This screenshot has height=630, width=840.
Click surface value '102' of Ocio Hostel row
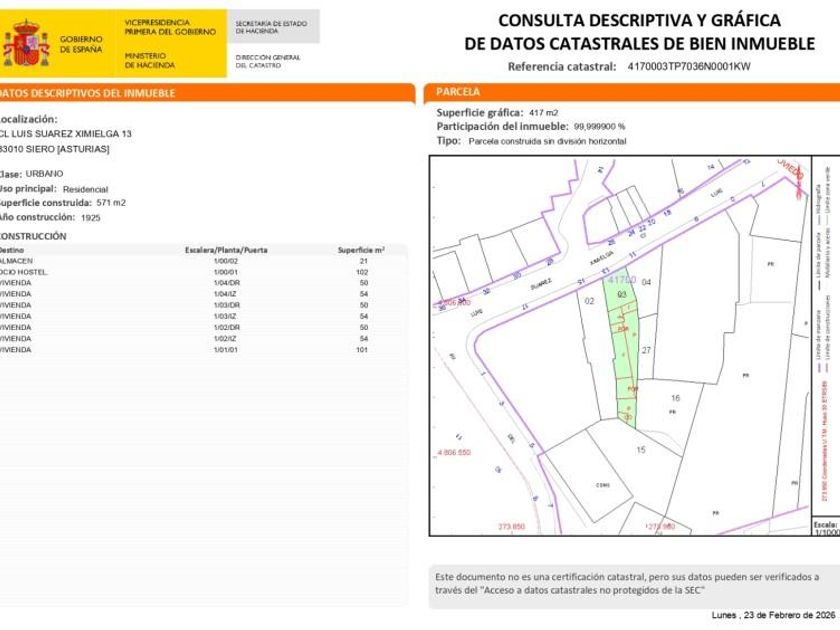(362, 272)
